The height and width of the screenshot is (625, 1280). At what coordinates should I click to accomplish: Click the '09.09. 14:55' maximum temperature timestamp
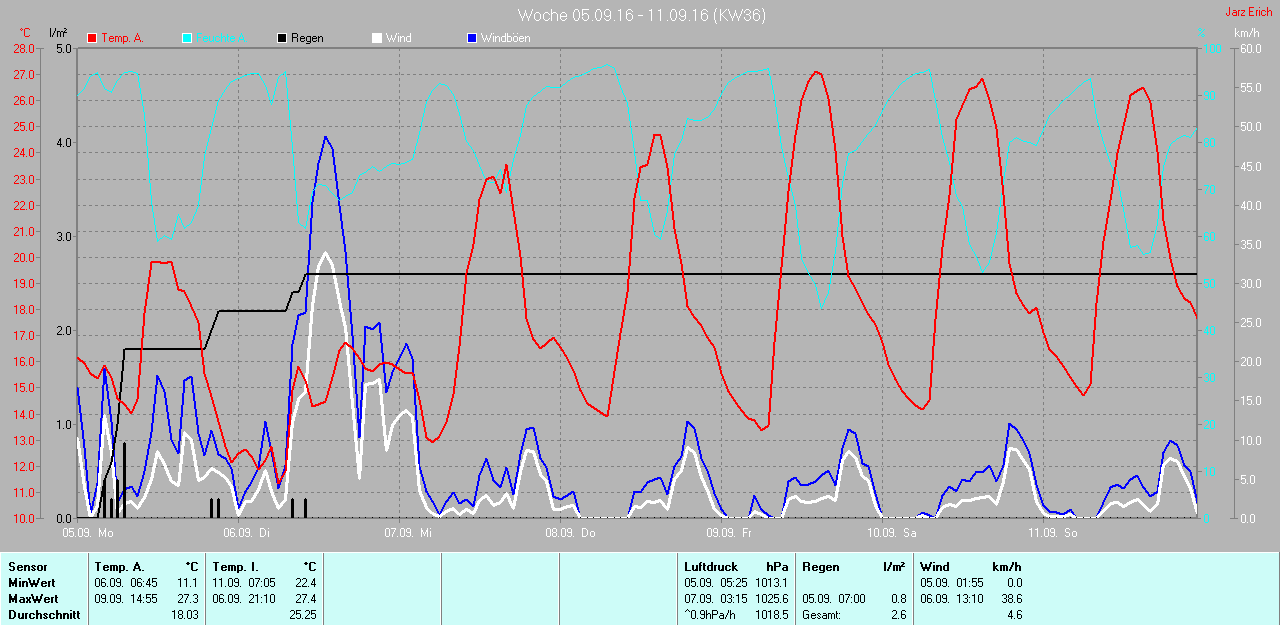click(x=125, y=599)
